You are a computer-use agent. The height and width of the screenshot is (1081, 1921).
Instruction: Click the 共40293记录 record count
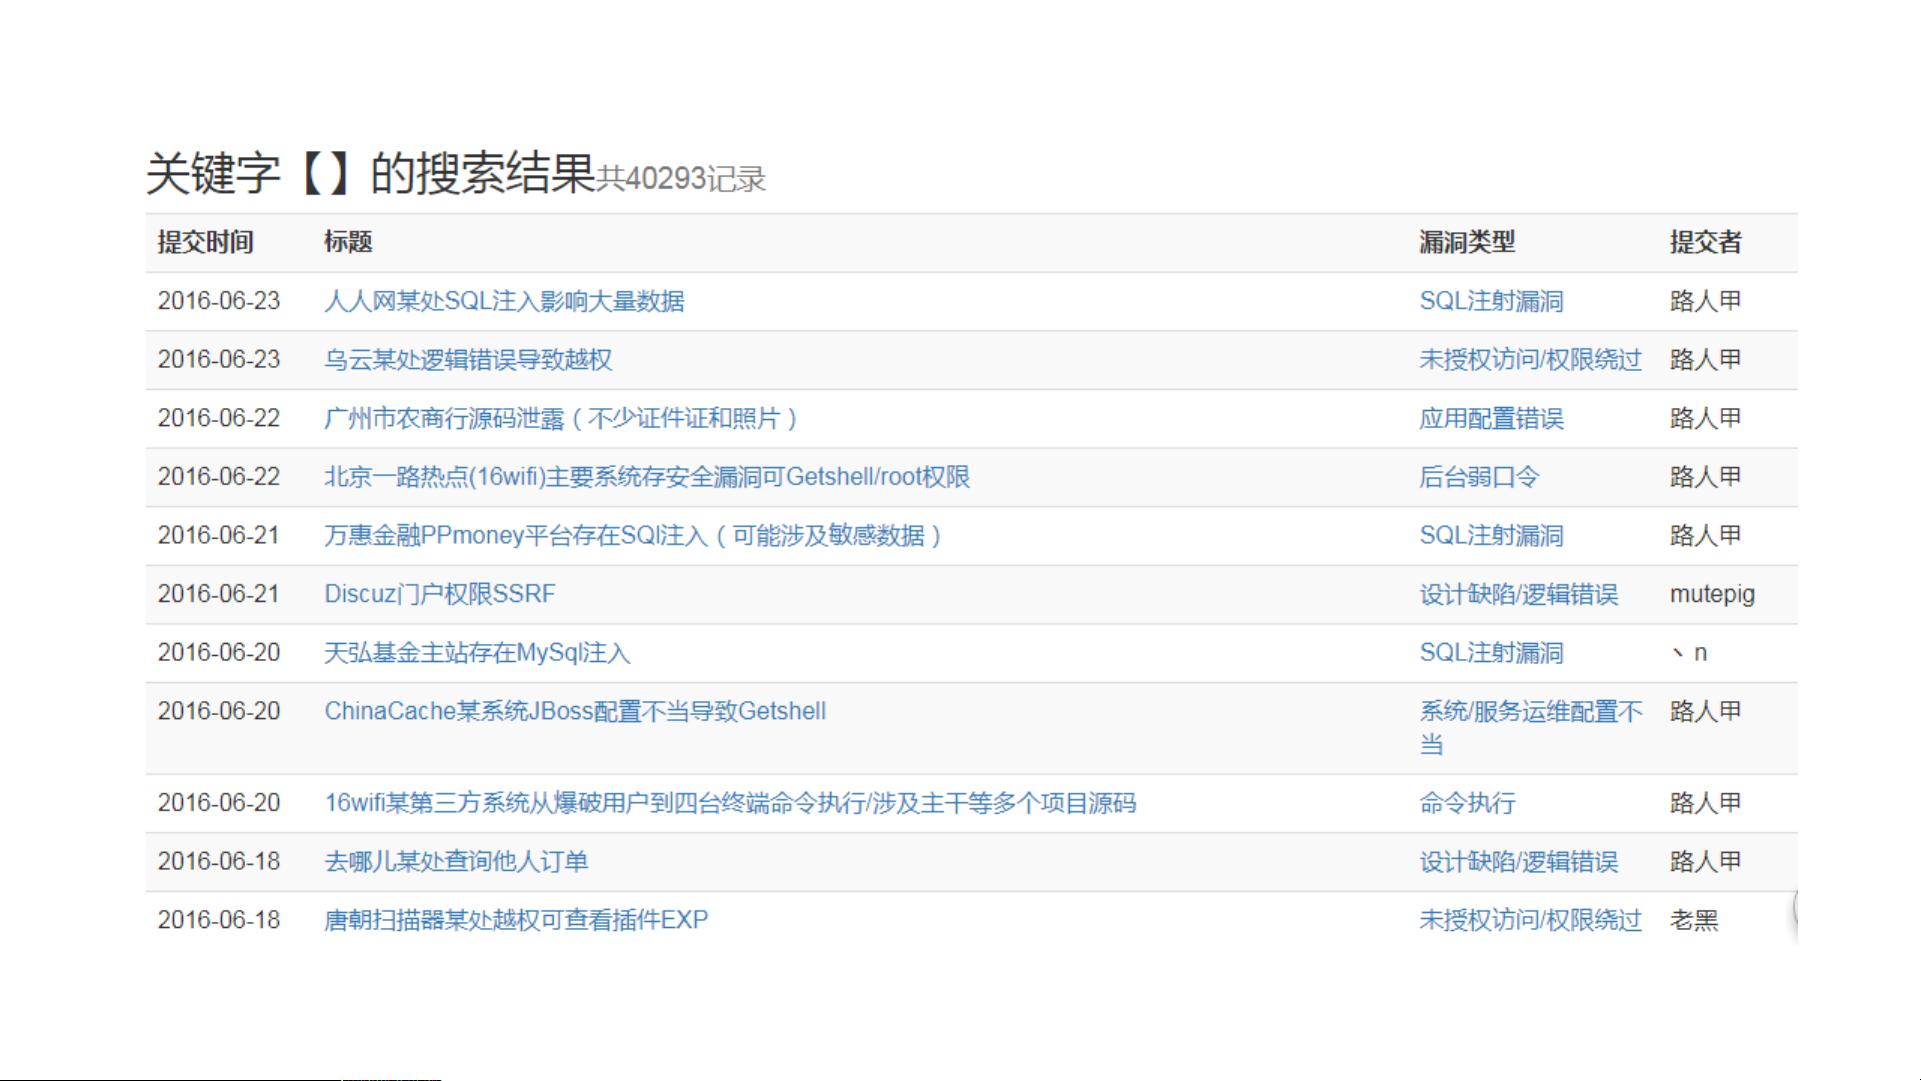pos(681,179)
